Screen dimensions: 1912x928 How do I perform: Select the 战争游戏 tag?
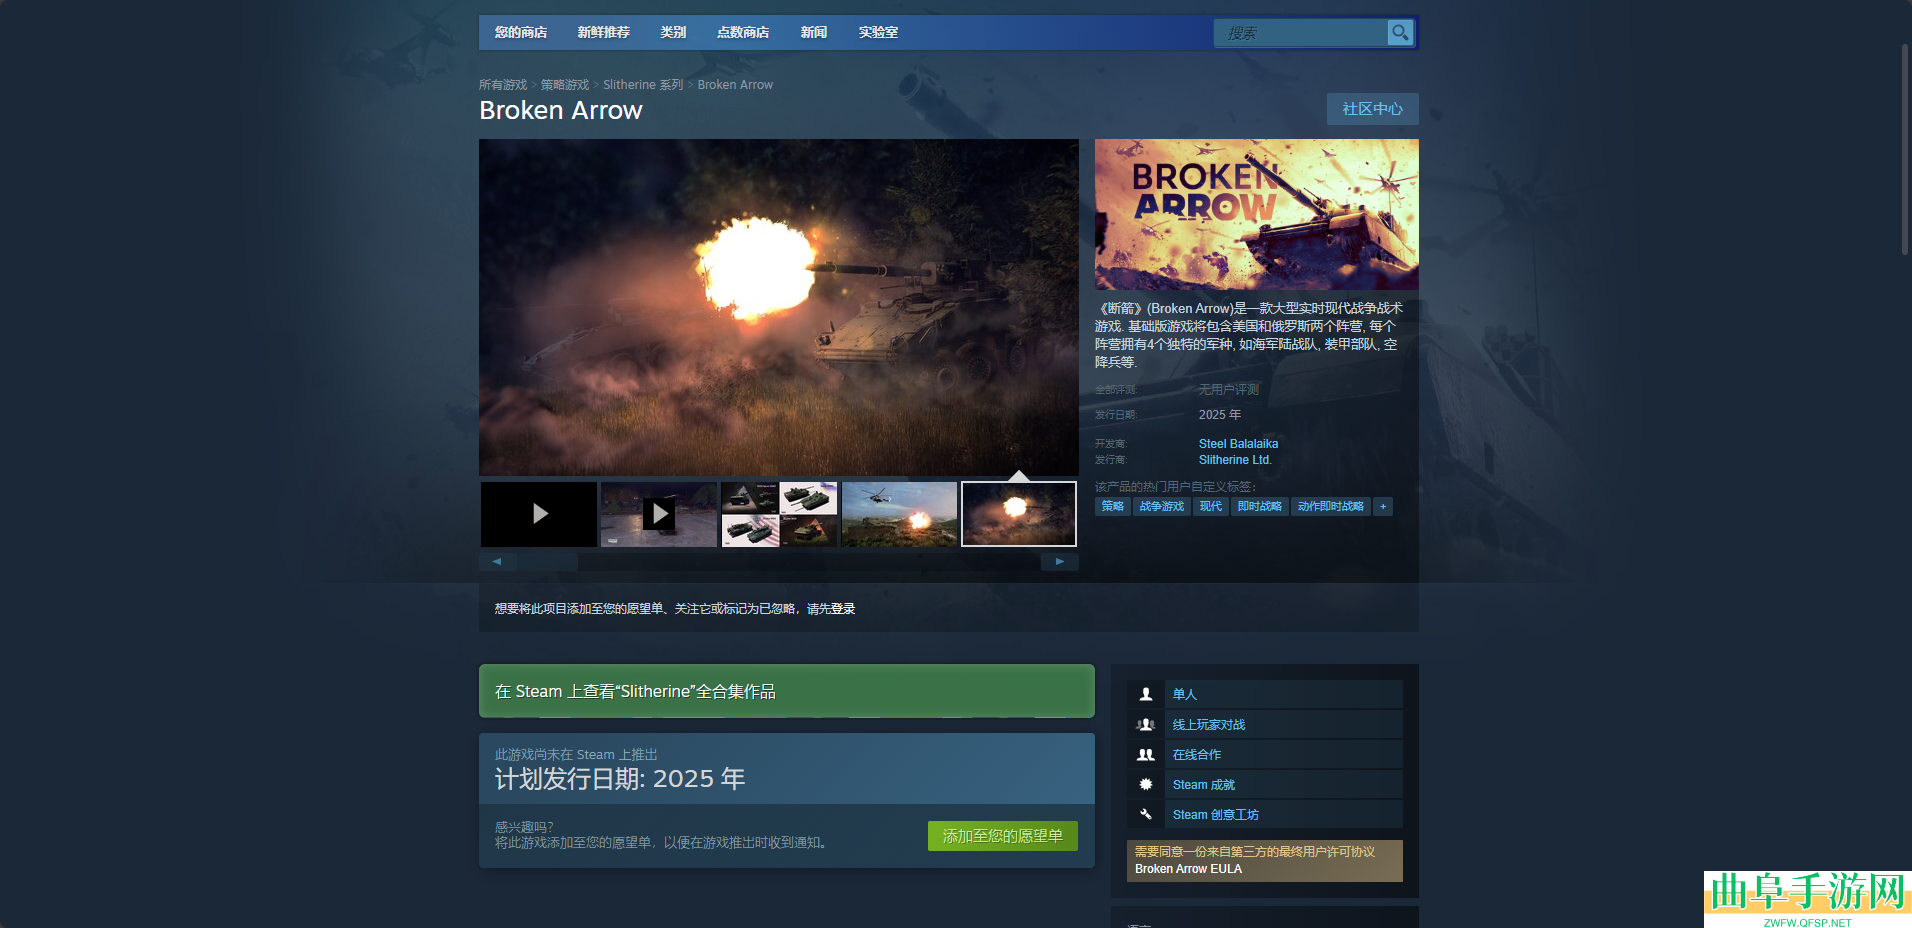[x=1162, y=507]
